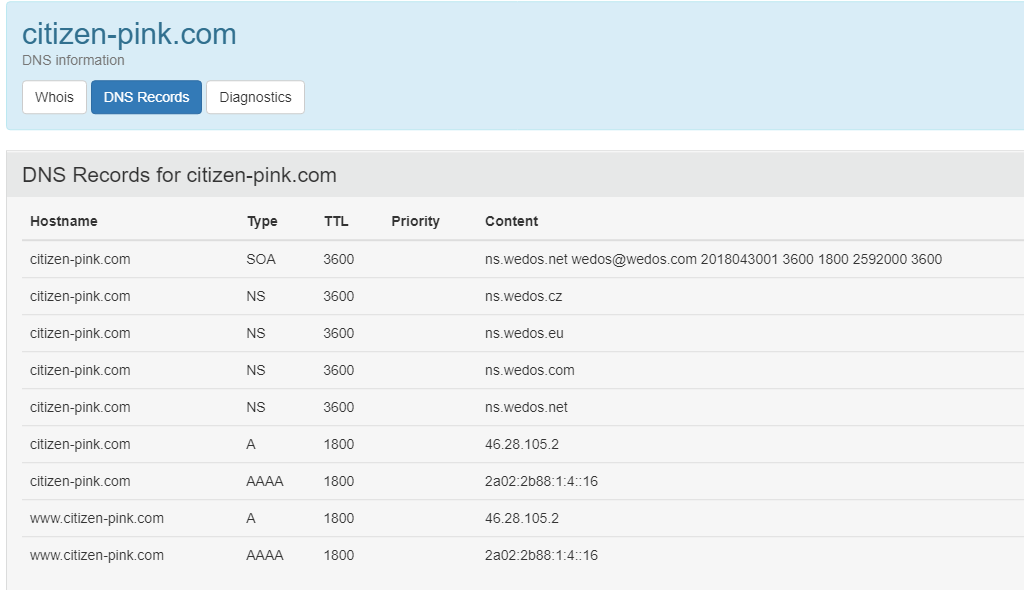Select the ns.wedos.cz nameserver entry
The image size is (1024, 590).
pyautogui.click(x=523, y=297)
